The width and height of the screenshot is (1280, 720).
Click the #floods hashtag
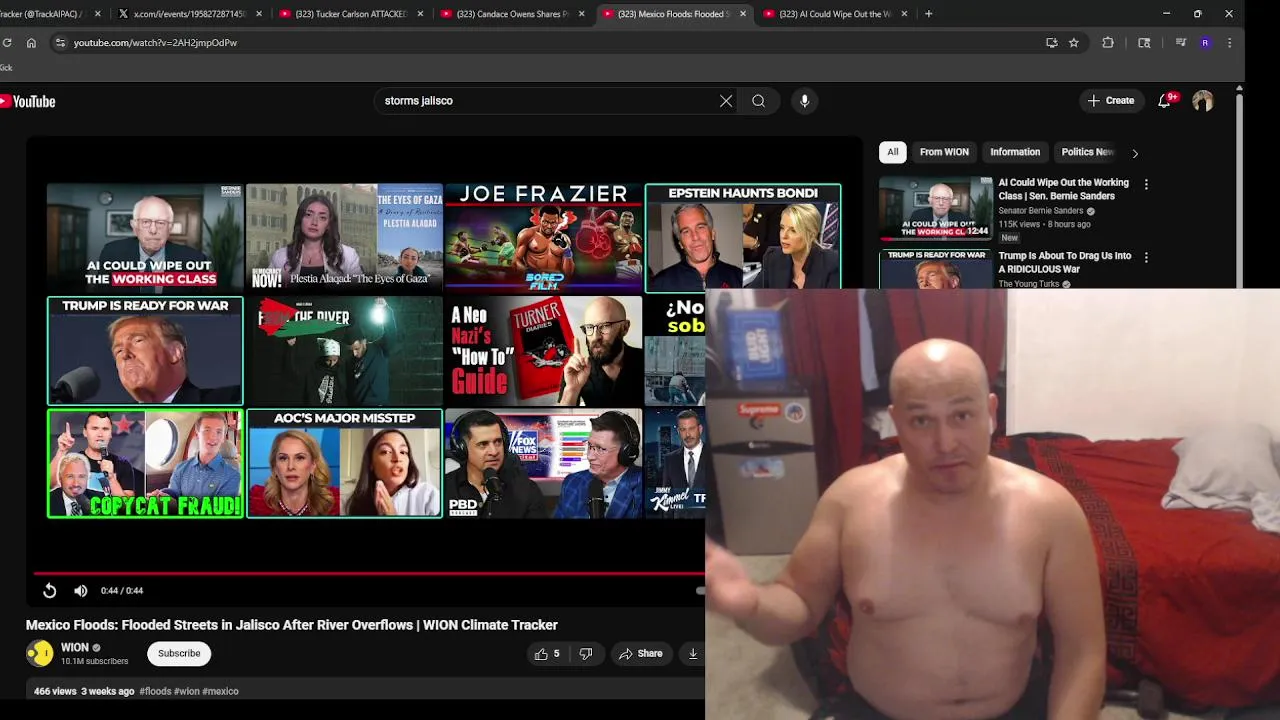(155, 691)
